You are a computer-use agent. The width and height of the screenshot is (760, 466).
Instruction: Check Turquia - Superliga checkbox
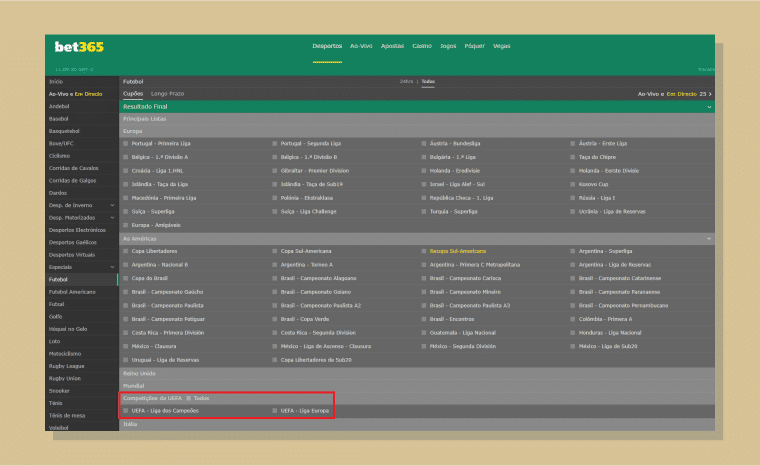tap(424, 211)
